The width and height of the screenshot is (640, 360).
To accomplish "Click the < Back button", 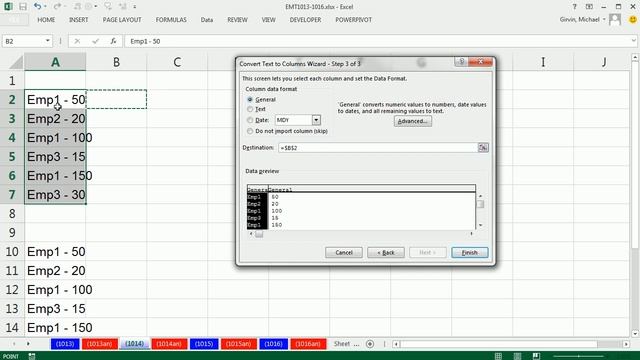I will click(386, 253).
